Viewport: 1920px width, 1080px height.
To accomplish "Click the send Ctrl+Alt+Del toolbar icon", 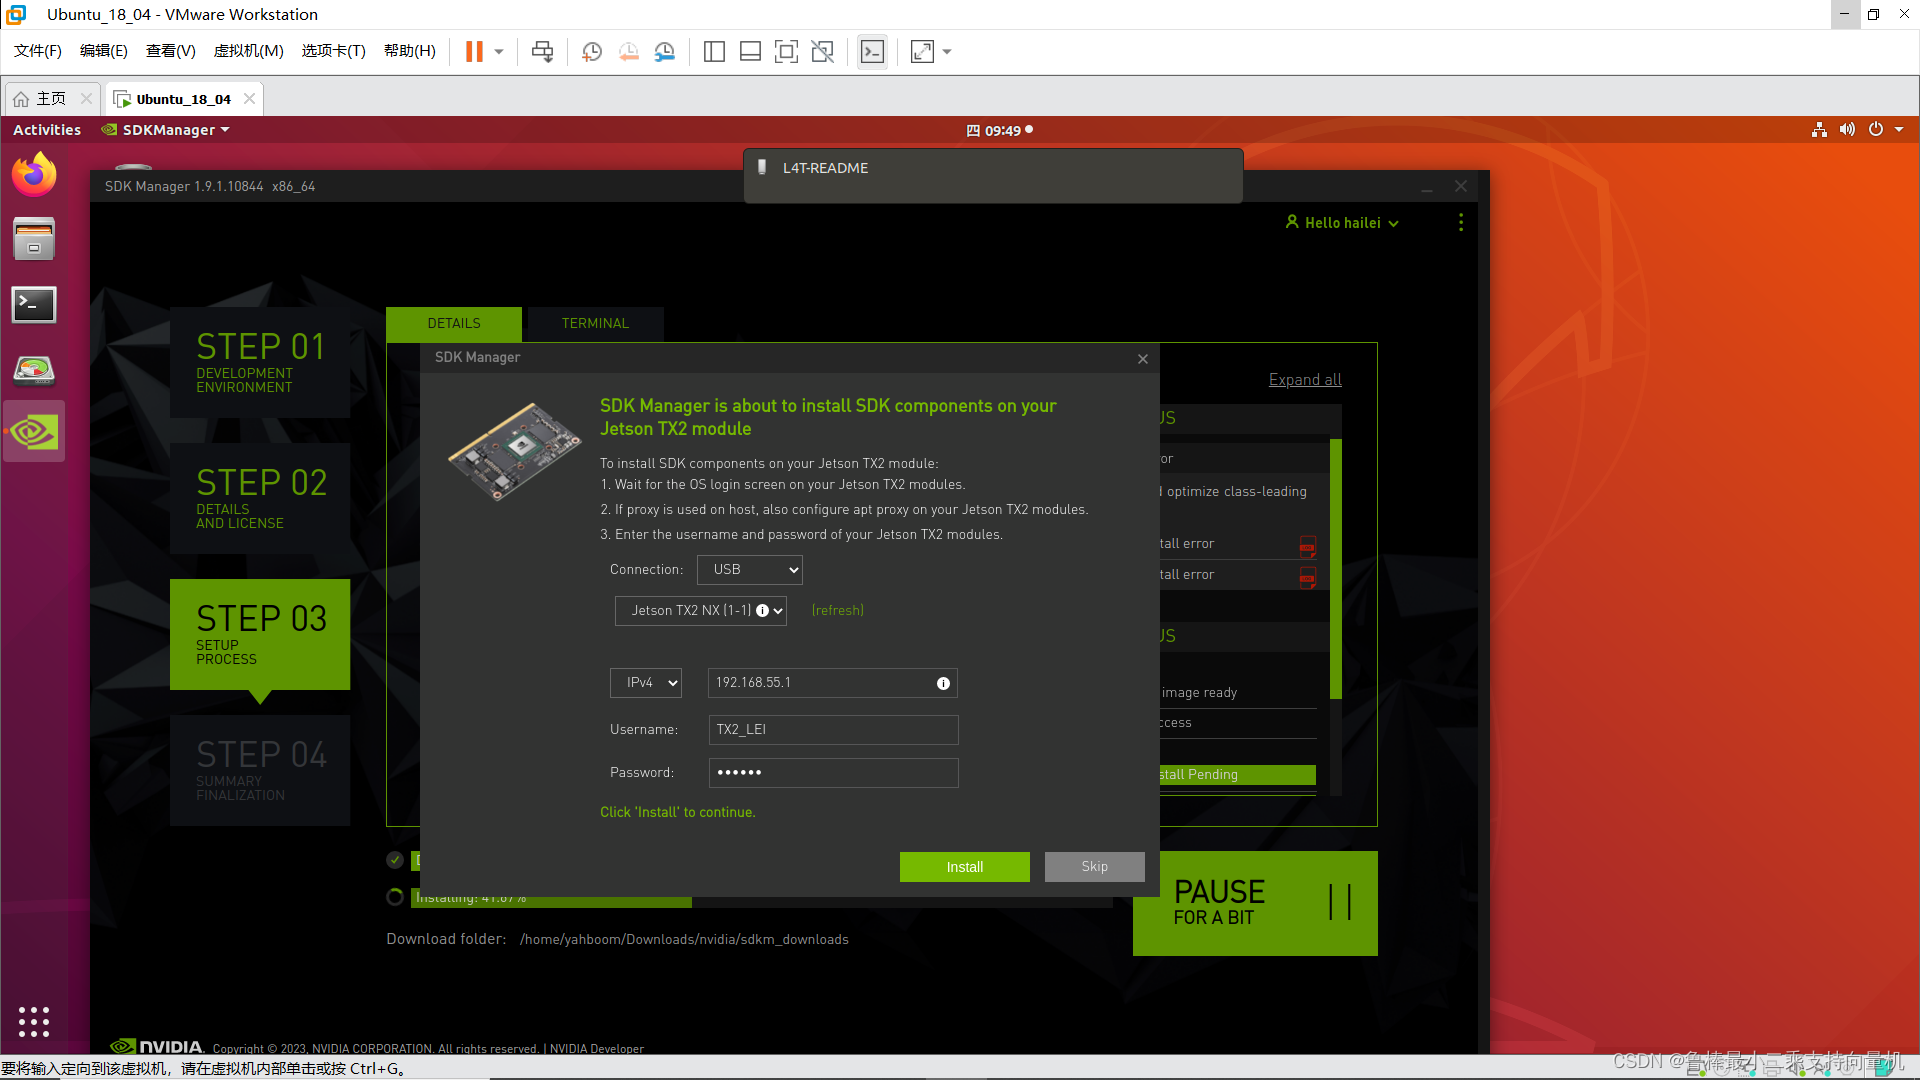I will tap(543, 51).
